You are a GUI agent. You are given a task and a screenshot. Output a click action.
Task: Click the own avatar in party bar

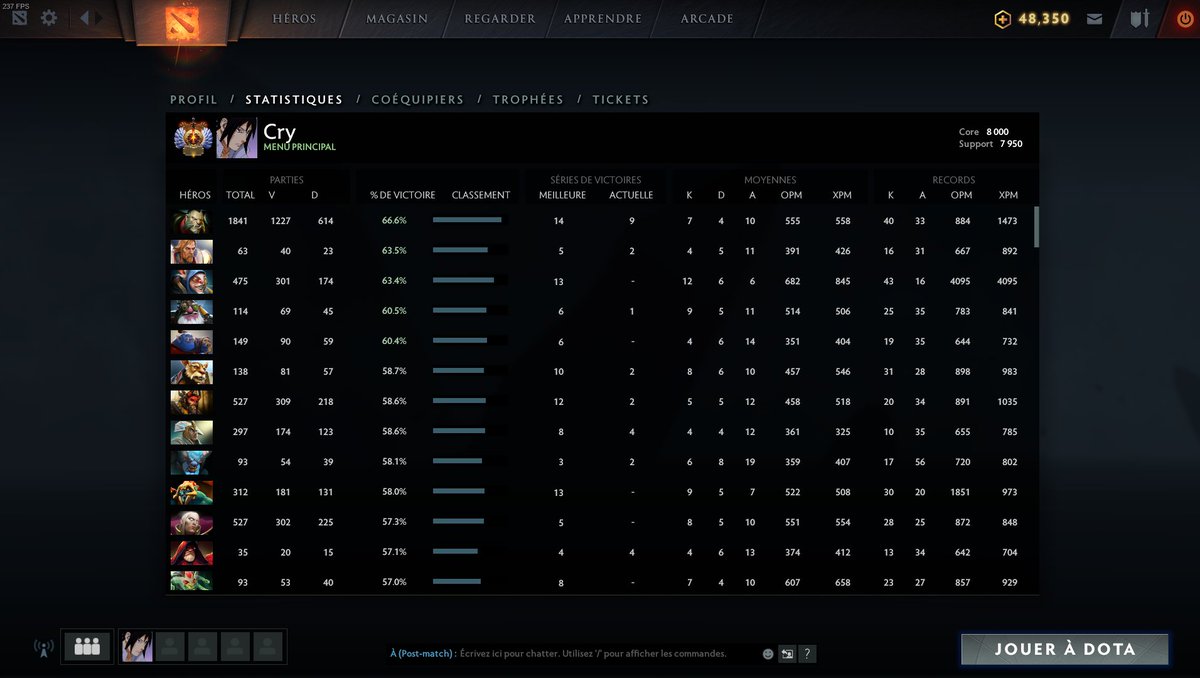(137, 647)
